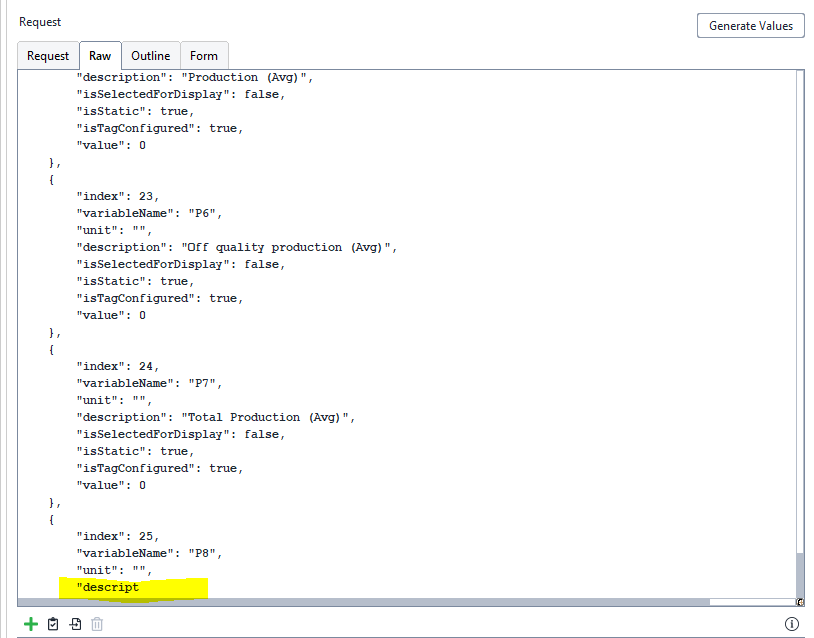Screen dimensions: 814x638
Task: Place cursor in highlighted "descript" text
Action: click(x=110, y=587)
